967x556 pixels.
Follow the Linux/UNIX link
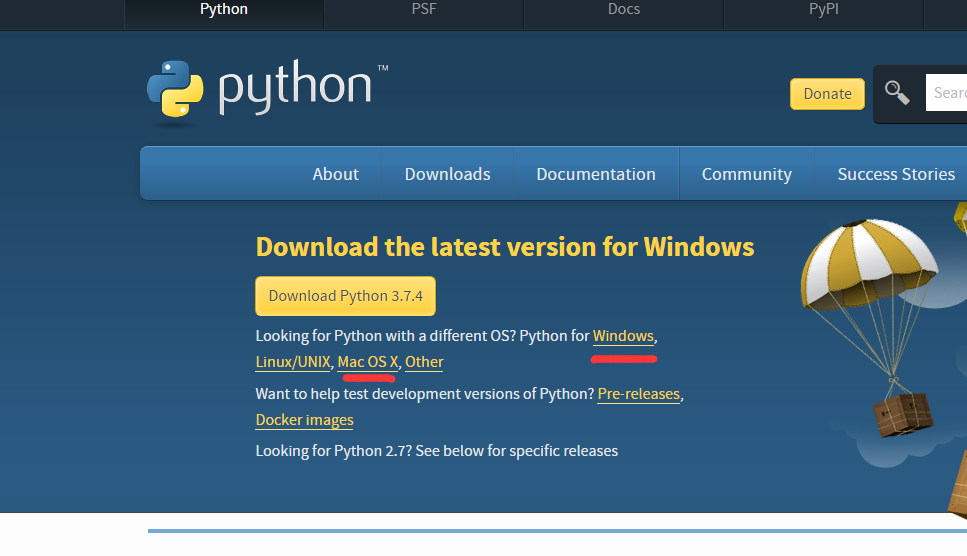pyautogui.click(x=293, y=362)
